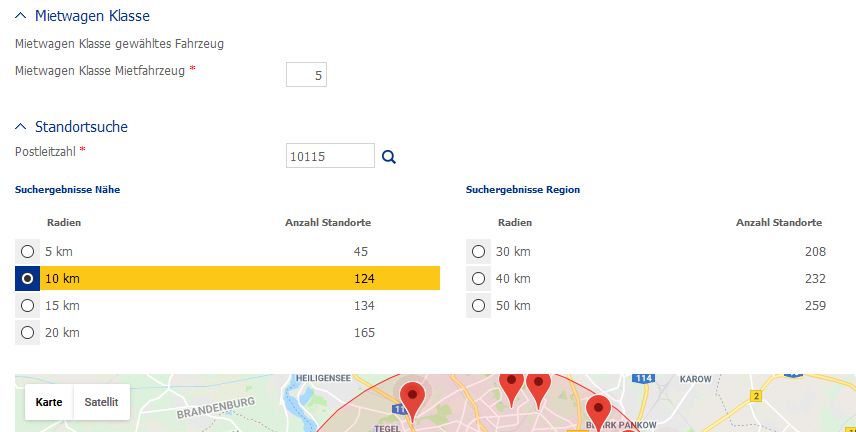Switch map to Karte view
The width and height of the screenshot is (856, 432).
(49, 402)
